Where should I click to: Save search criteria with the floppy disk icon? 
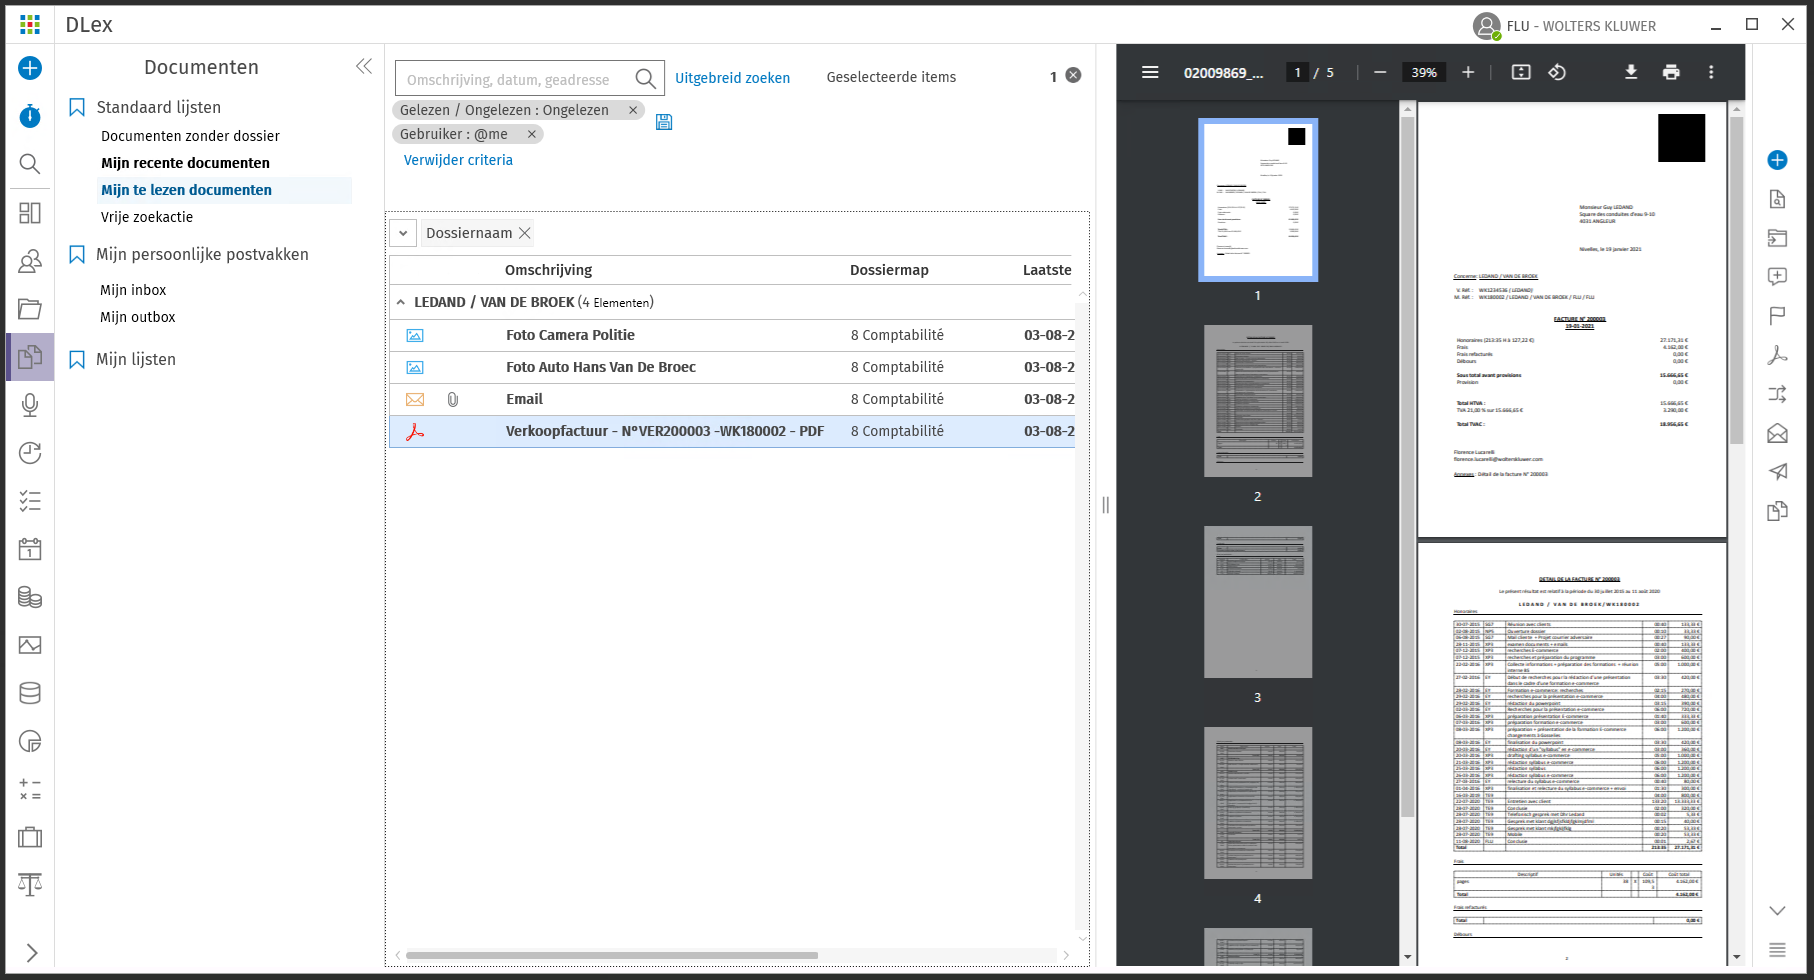[x=664, y=122]
